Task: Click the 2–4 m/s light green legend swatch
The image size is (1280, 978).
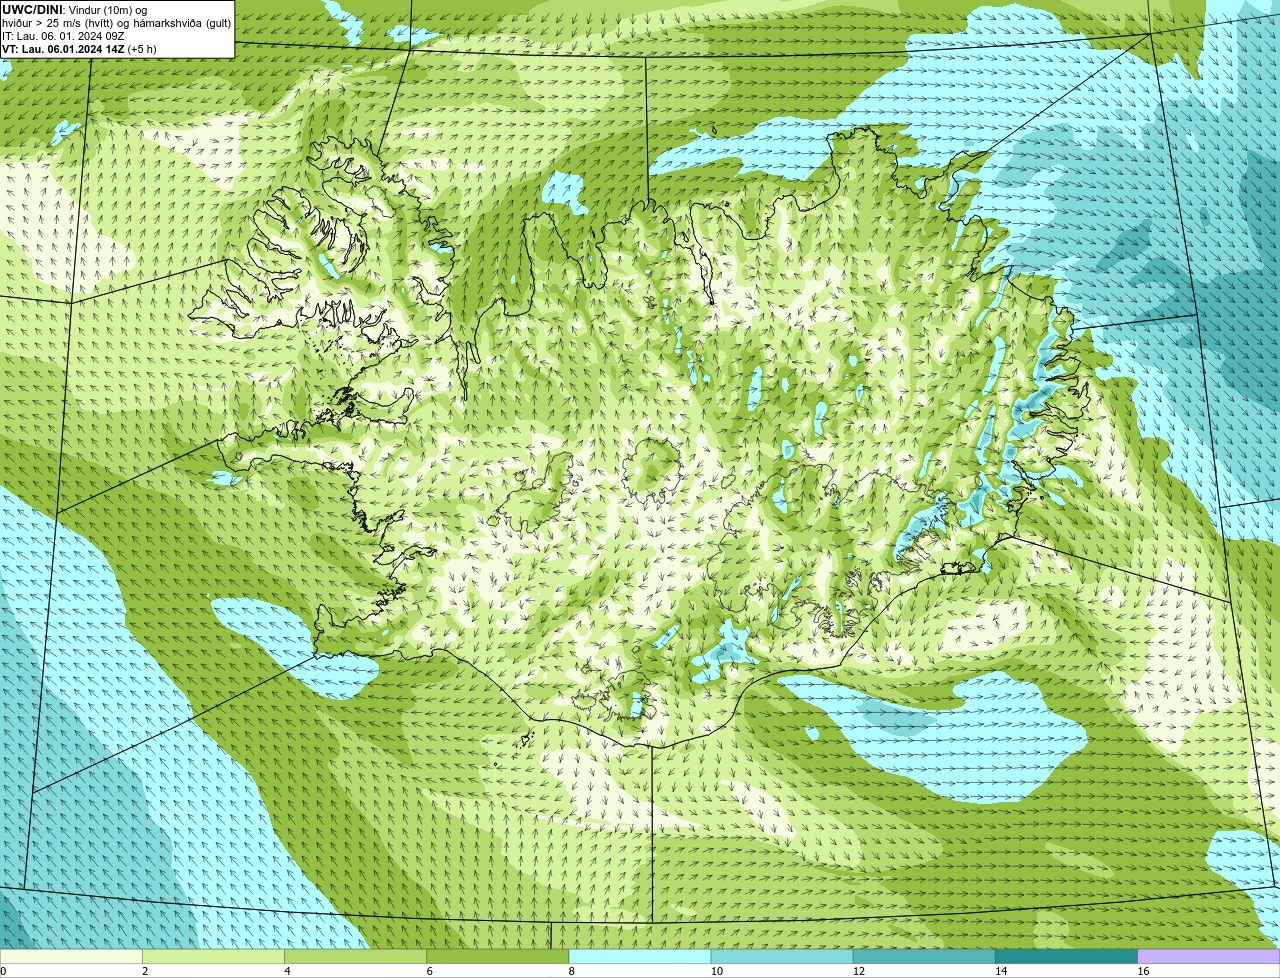Action: tap(213, 957)
